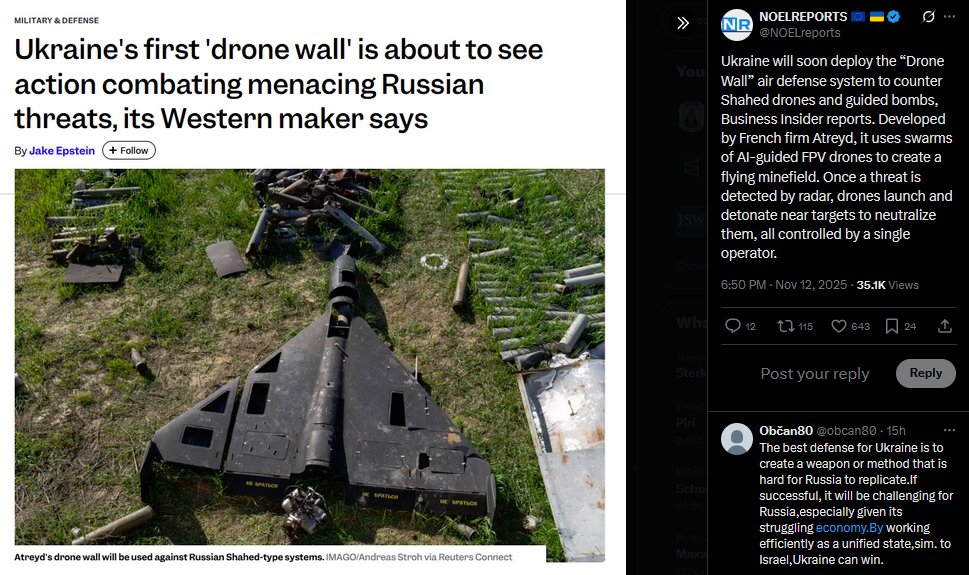
Task: Follow author Jake Epstein
Action: (x=129, y=150)
